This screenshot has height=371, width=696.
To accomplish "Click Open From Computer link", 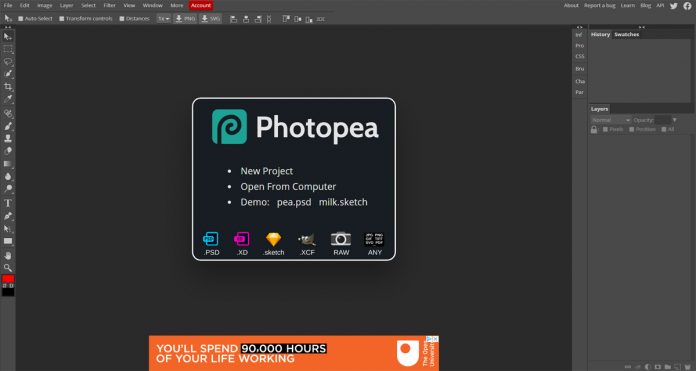I will tap(288, 186).
